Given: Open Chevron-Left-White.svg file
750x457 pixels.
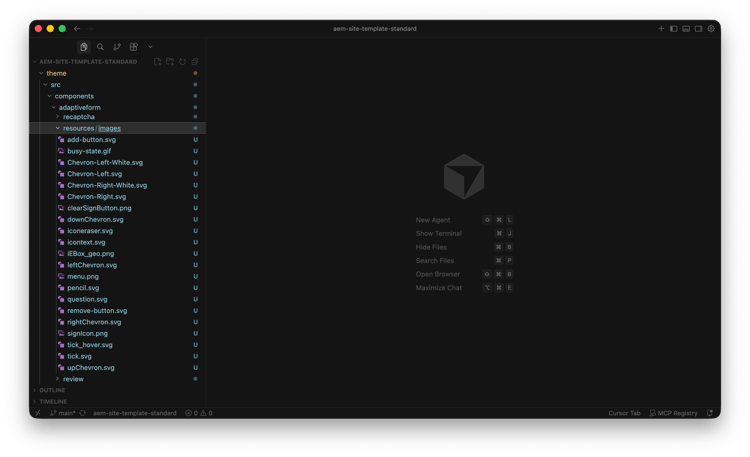Looking at the screenshot, I should pyautogui.click(x=105, y=163).
